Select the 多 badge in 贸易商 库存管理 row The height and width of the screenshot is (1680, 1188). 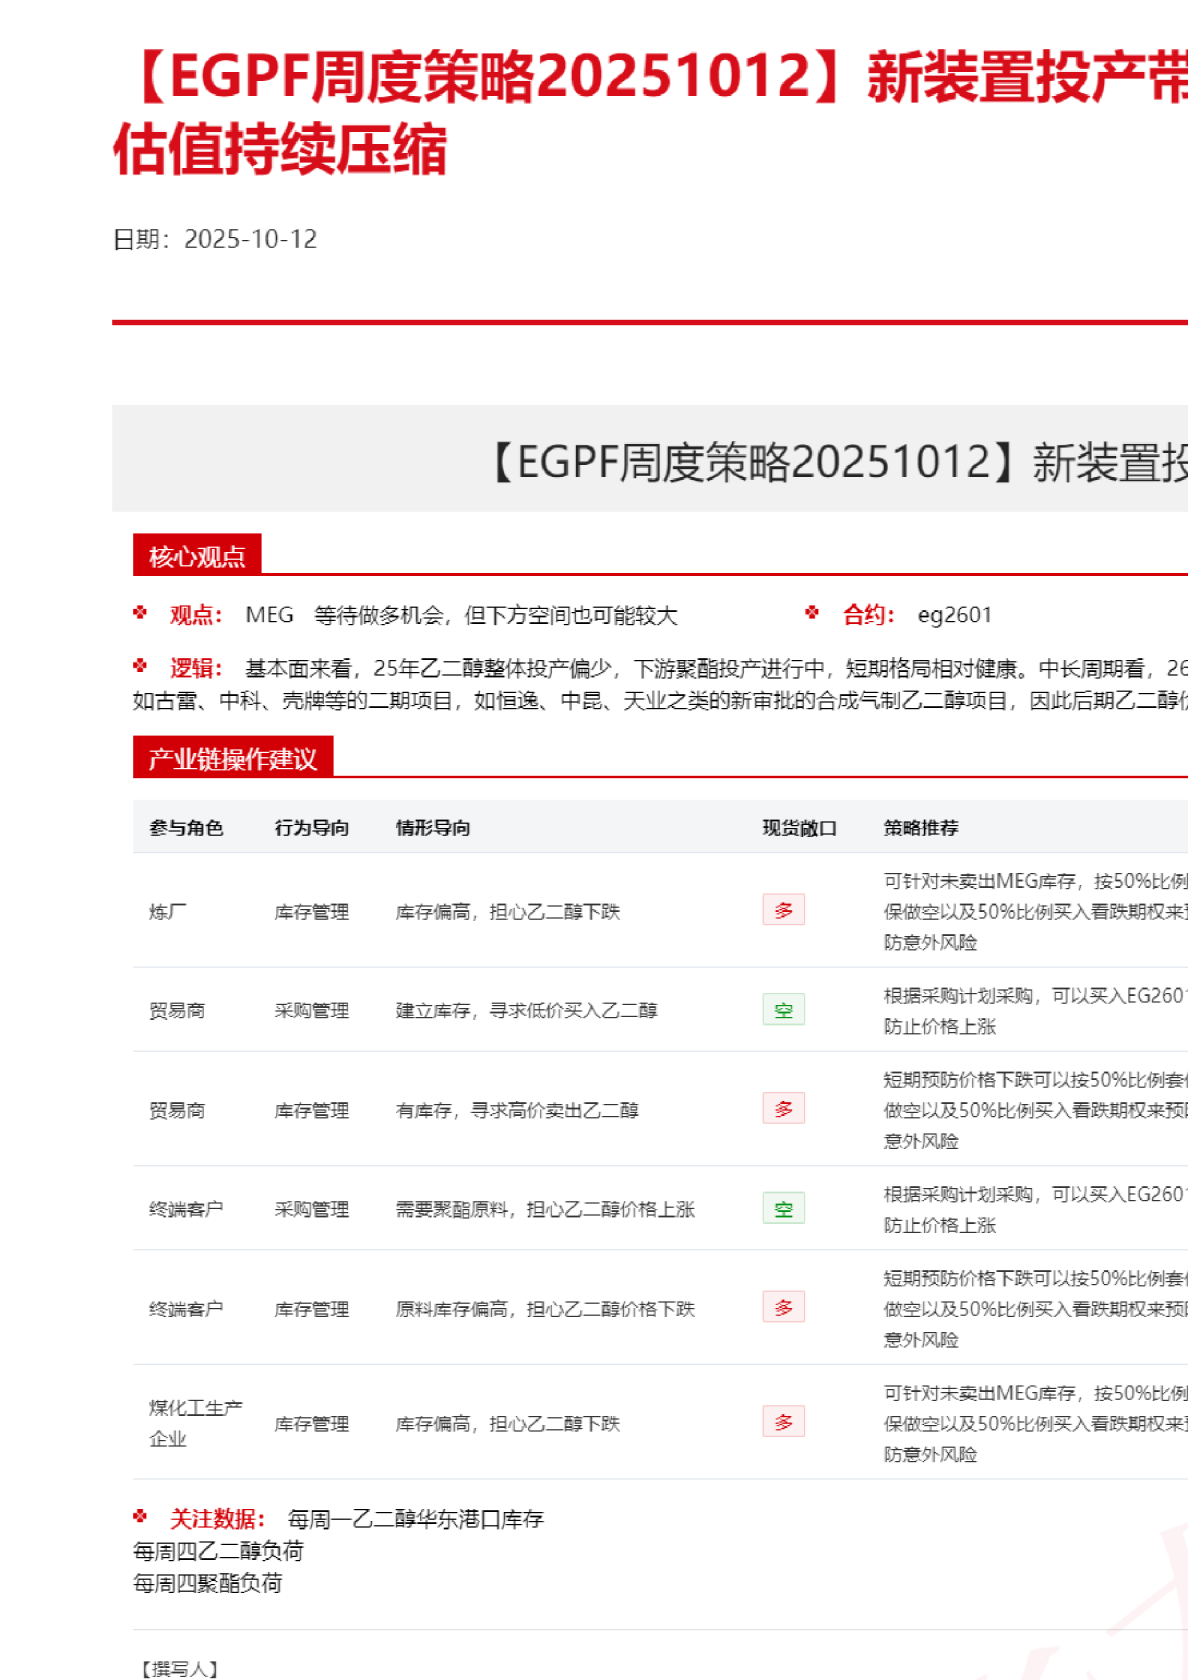pos(783,1109)
